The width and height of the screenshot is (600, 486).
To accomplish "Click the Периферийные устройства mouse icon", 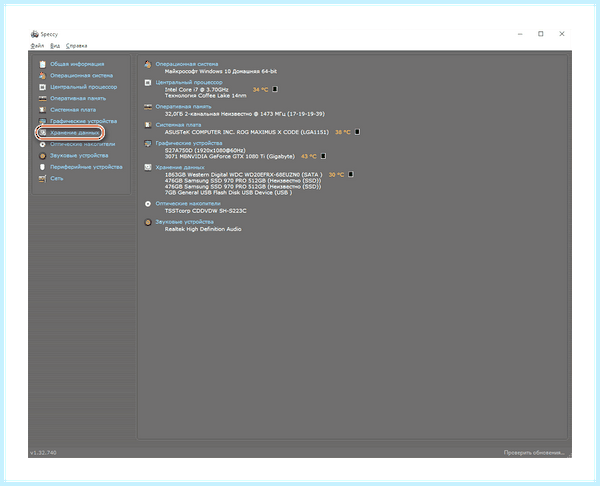I will (x=42, y=167).
